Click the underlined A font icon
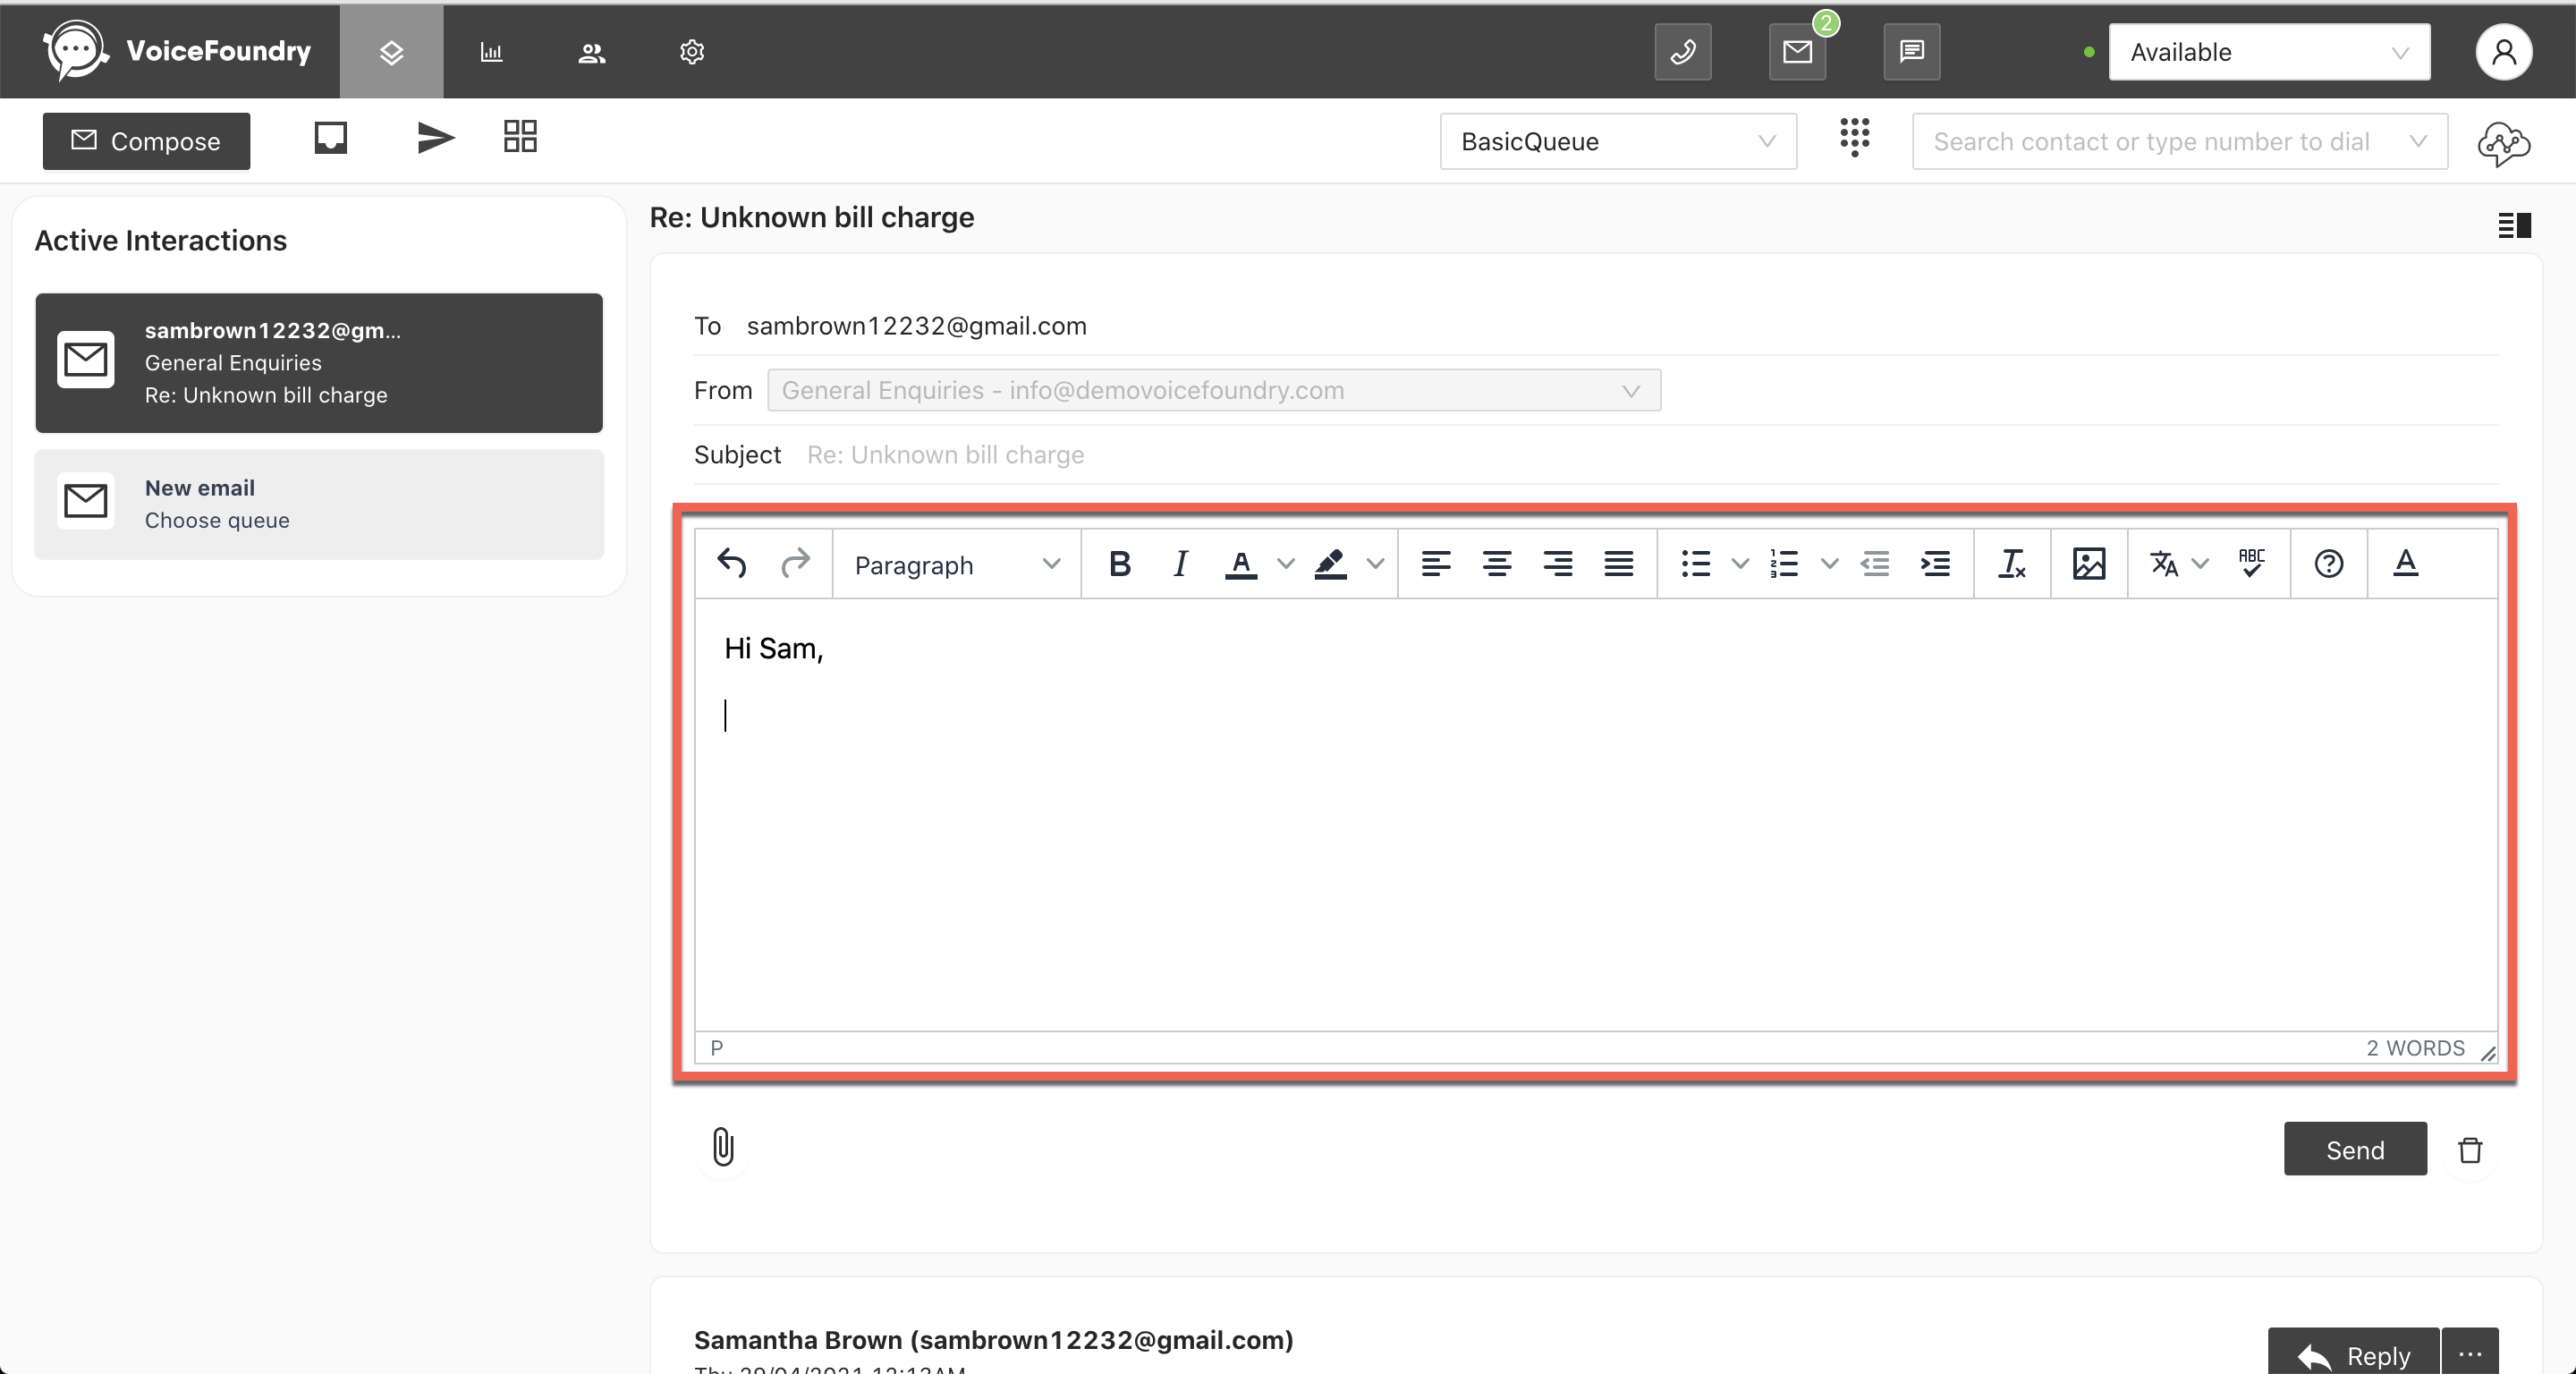This screenshot has width=2576, height=1374. tap(2406, 564)
